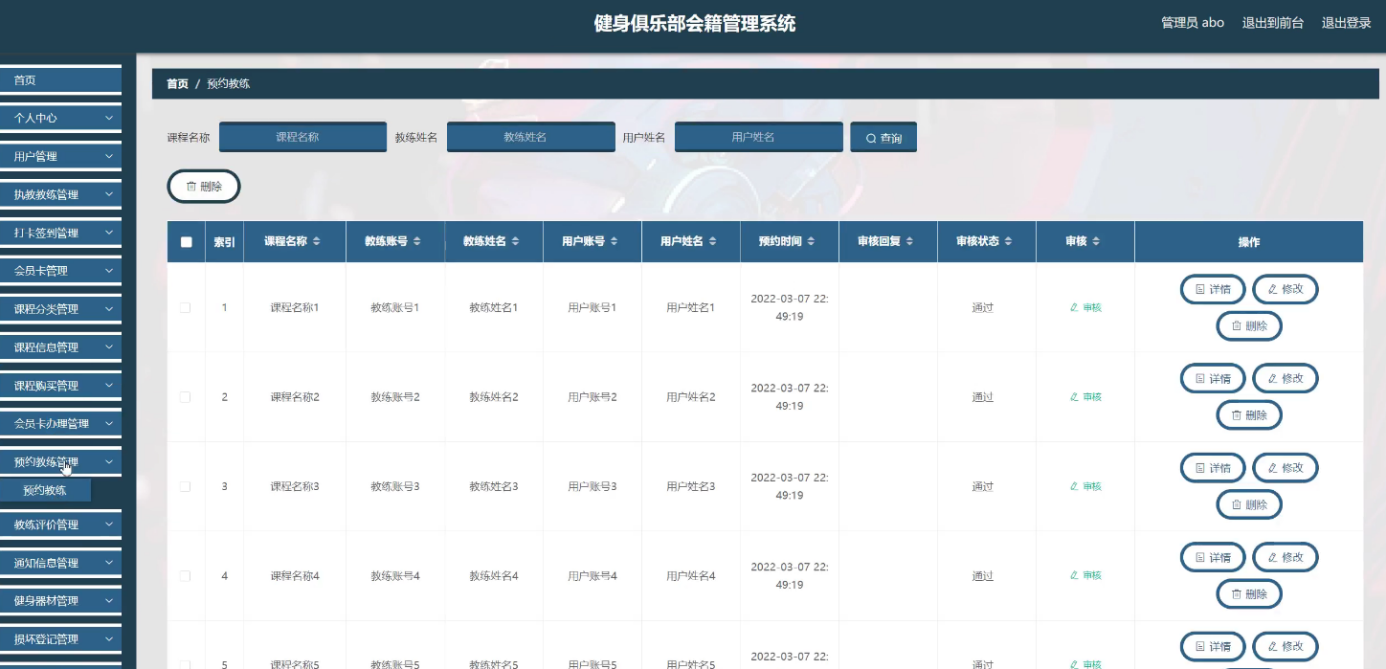Open 首页 in the sidebar
1386x669 pixels.
60,80
